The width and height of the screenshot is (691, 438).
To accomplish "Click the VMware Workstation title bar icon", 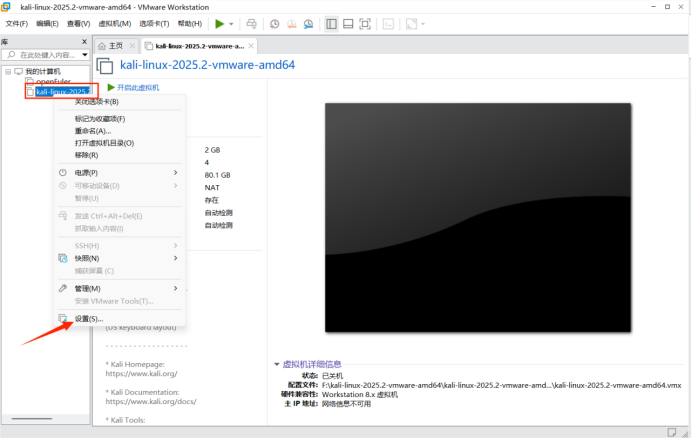I will pos(6,7).
